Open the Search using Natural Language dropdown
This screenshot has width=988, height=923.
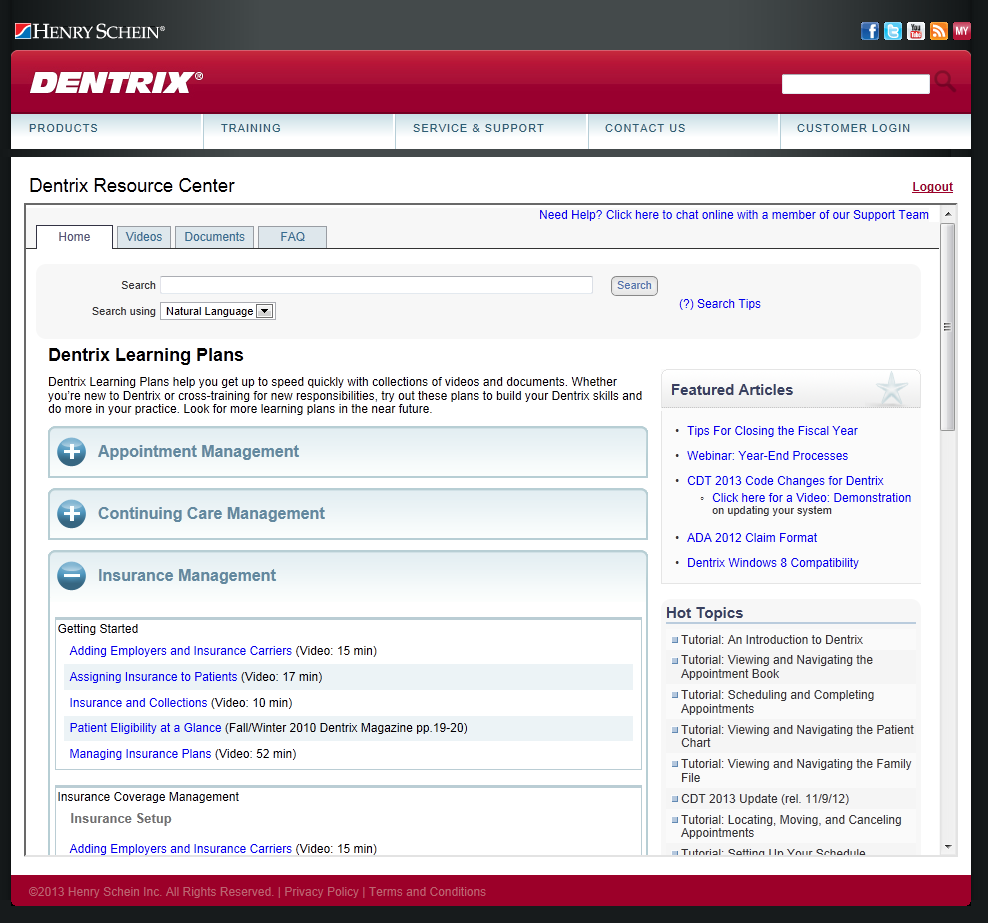pyautogui.click(x=217, y=311)
